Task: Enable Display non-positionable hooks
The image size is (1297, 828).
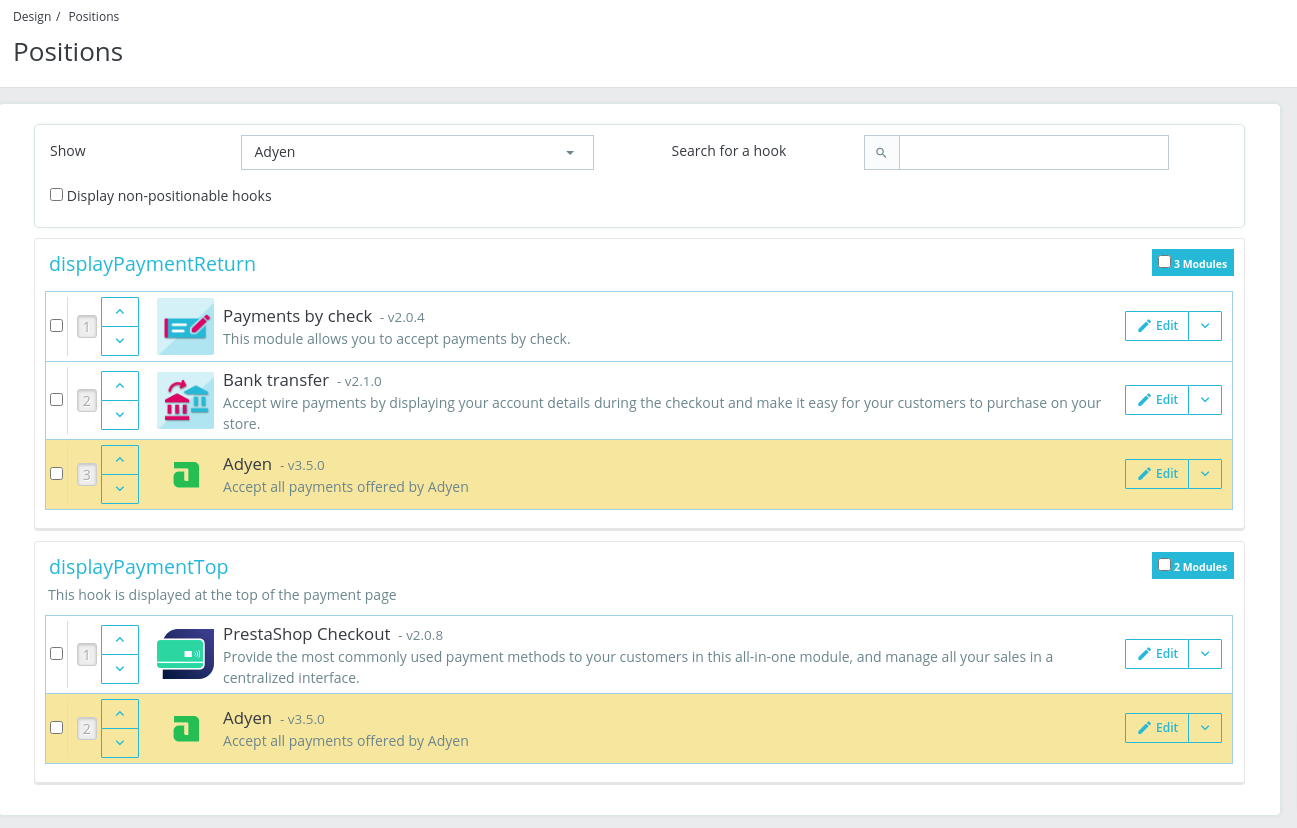Action: pos(56,193)
